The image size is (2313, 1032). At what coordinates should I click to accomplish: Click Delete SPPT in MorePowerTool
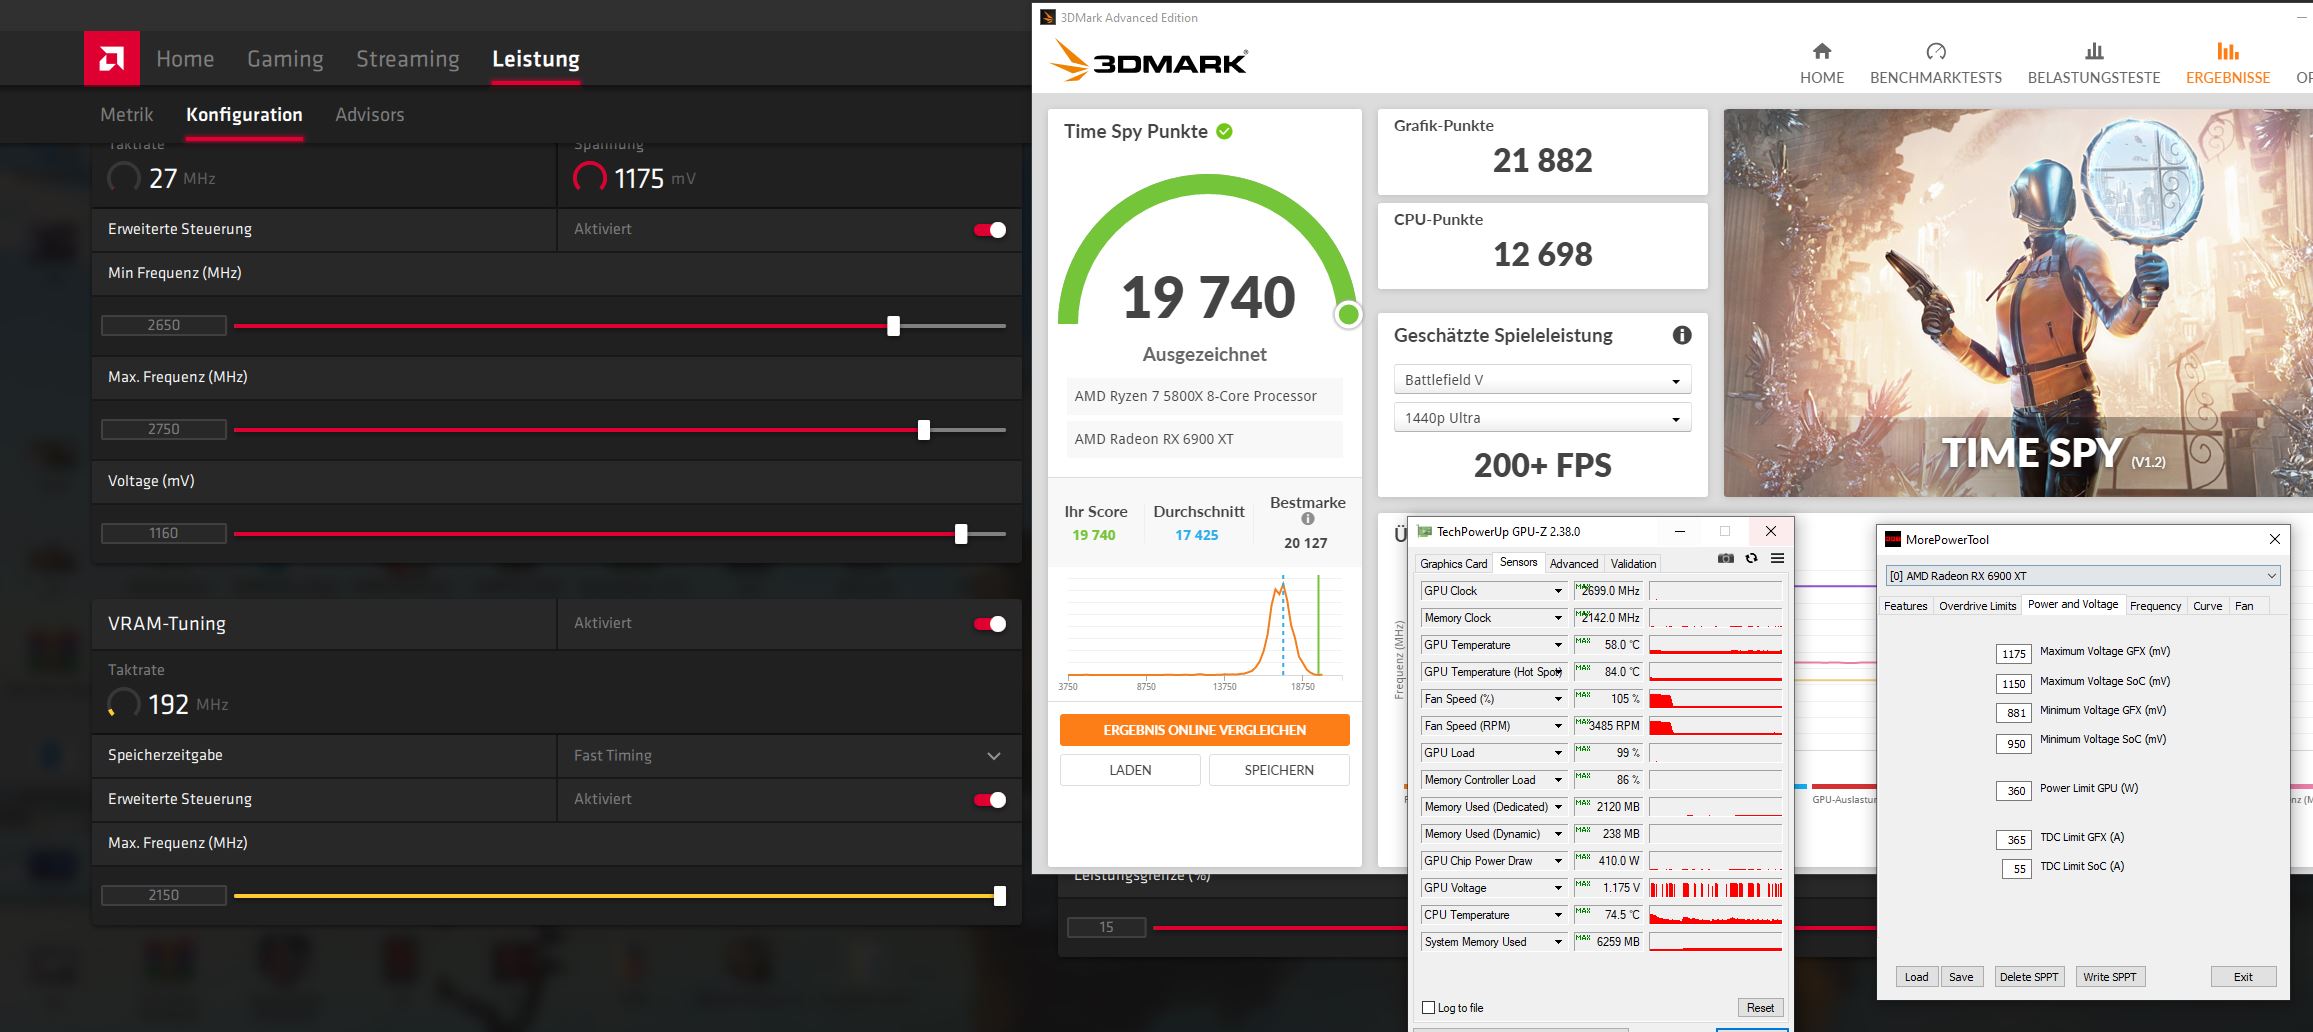[2029, 977]
